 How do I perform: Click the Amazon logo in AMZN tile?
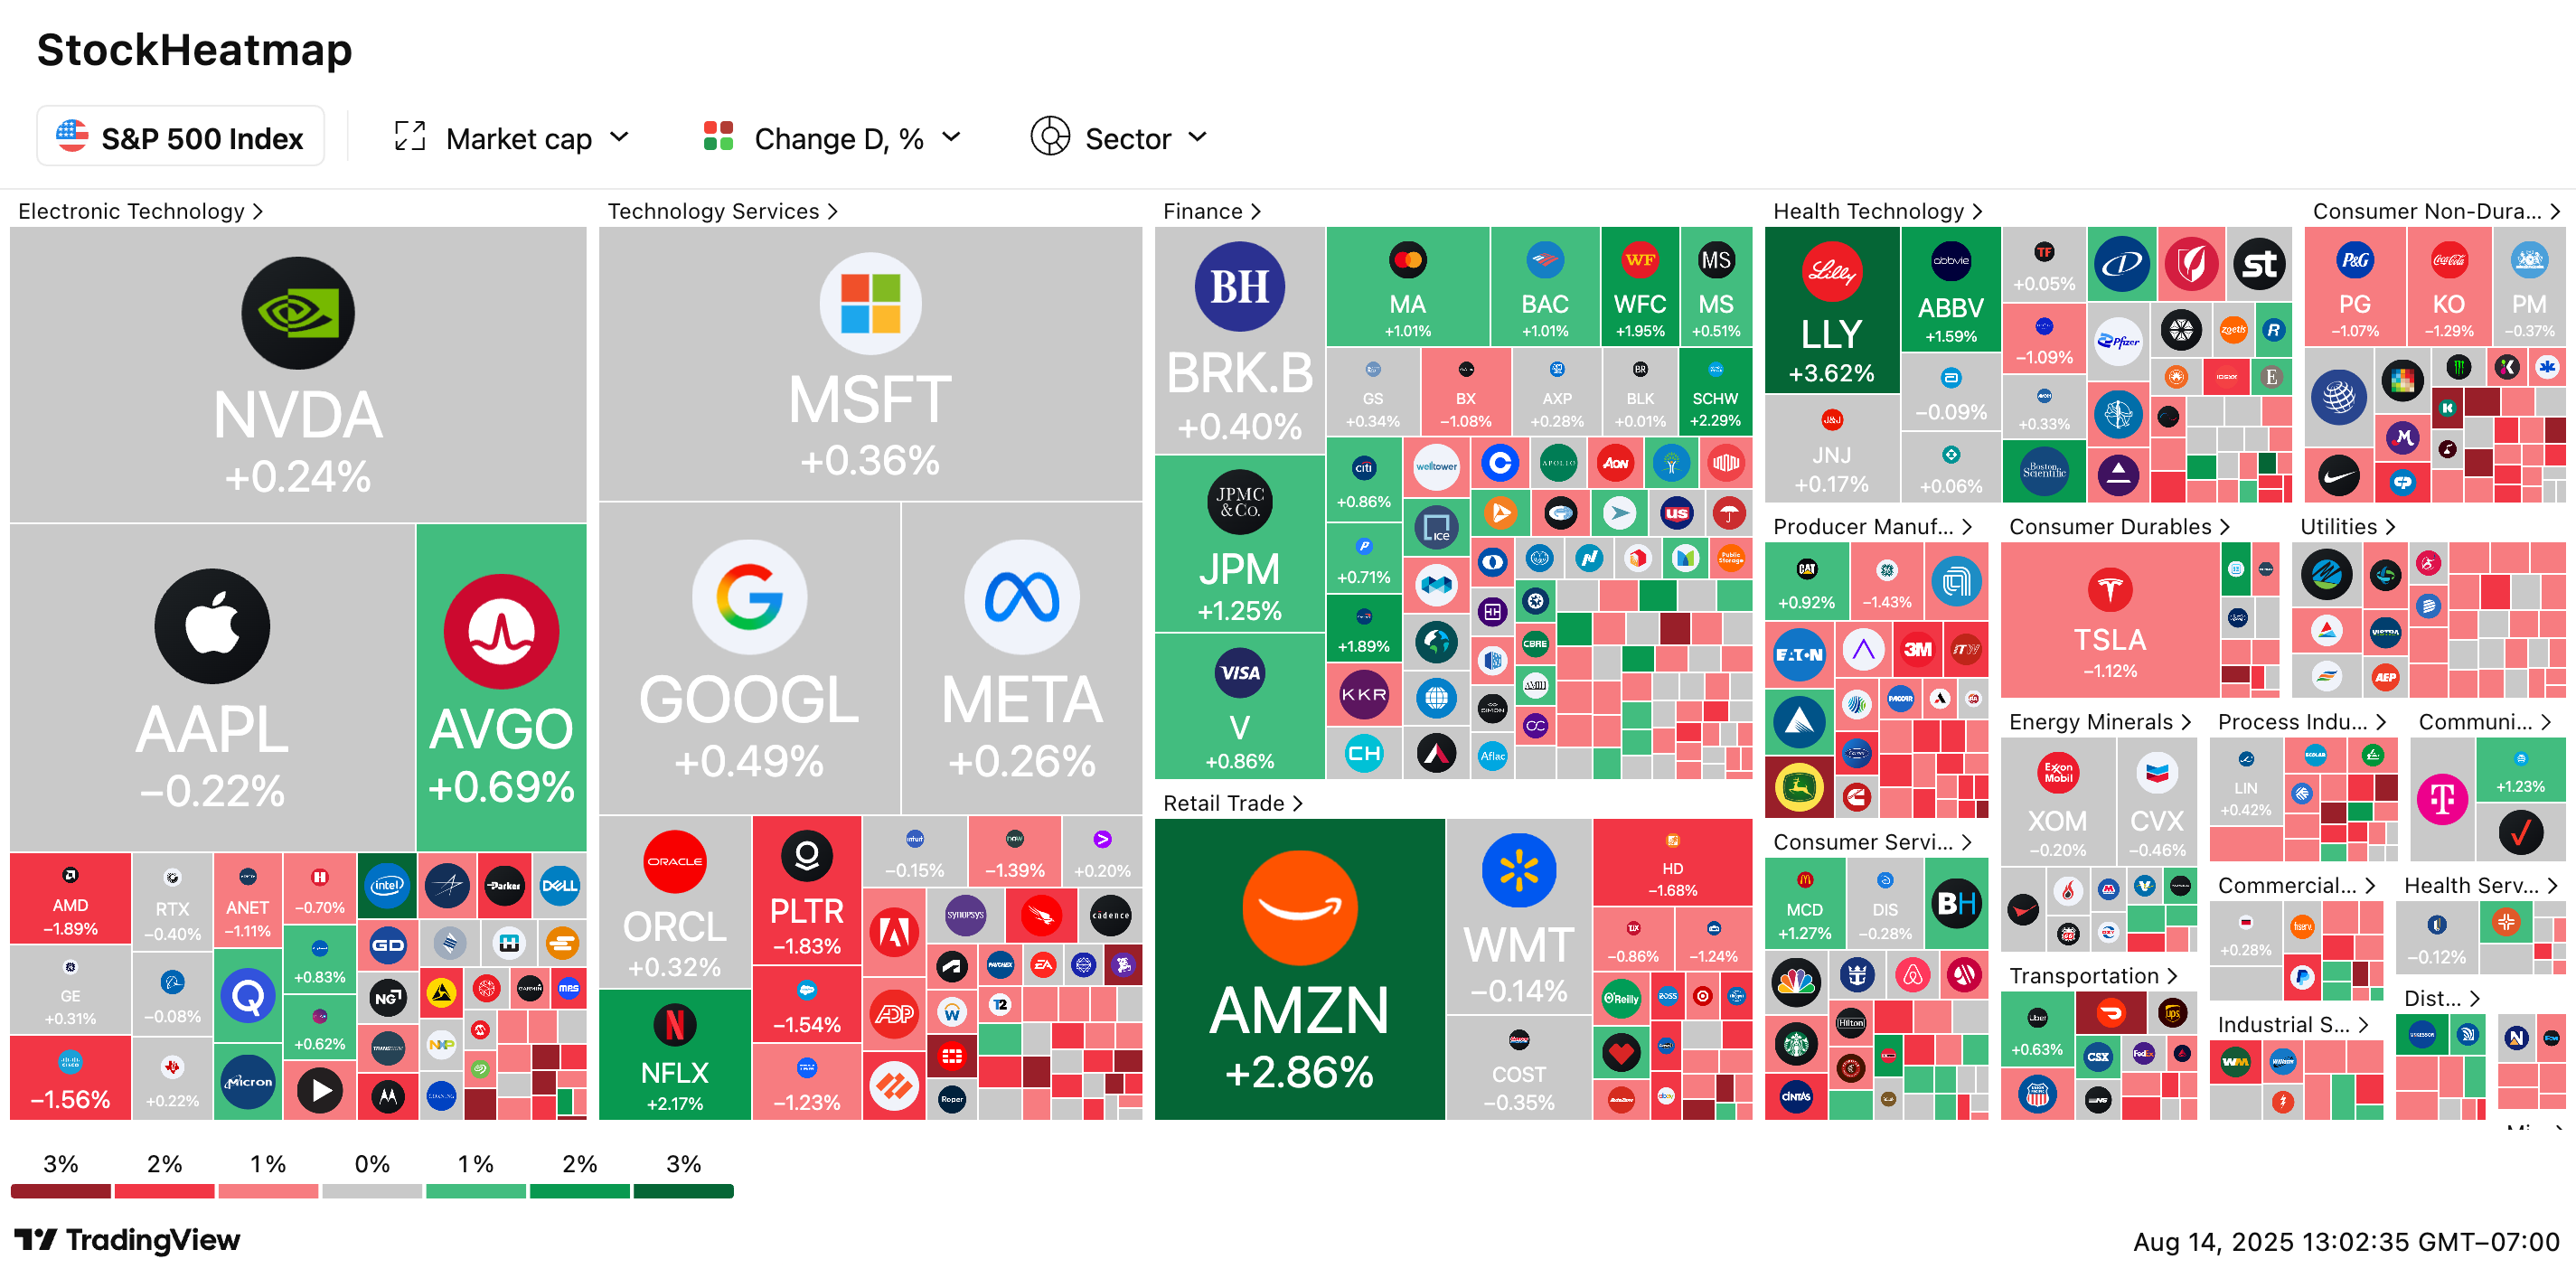tap(1299, 907)
